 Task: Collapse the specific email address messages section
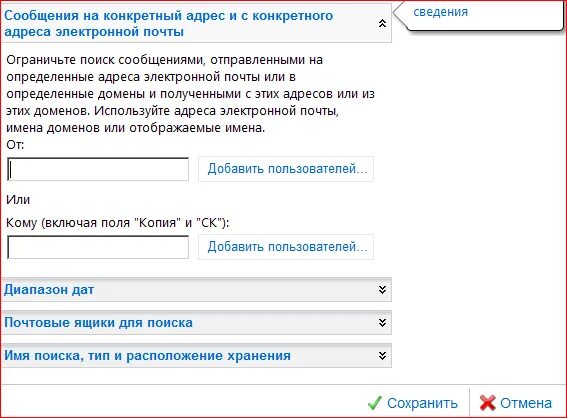382,24
